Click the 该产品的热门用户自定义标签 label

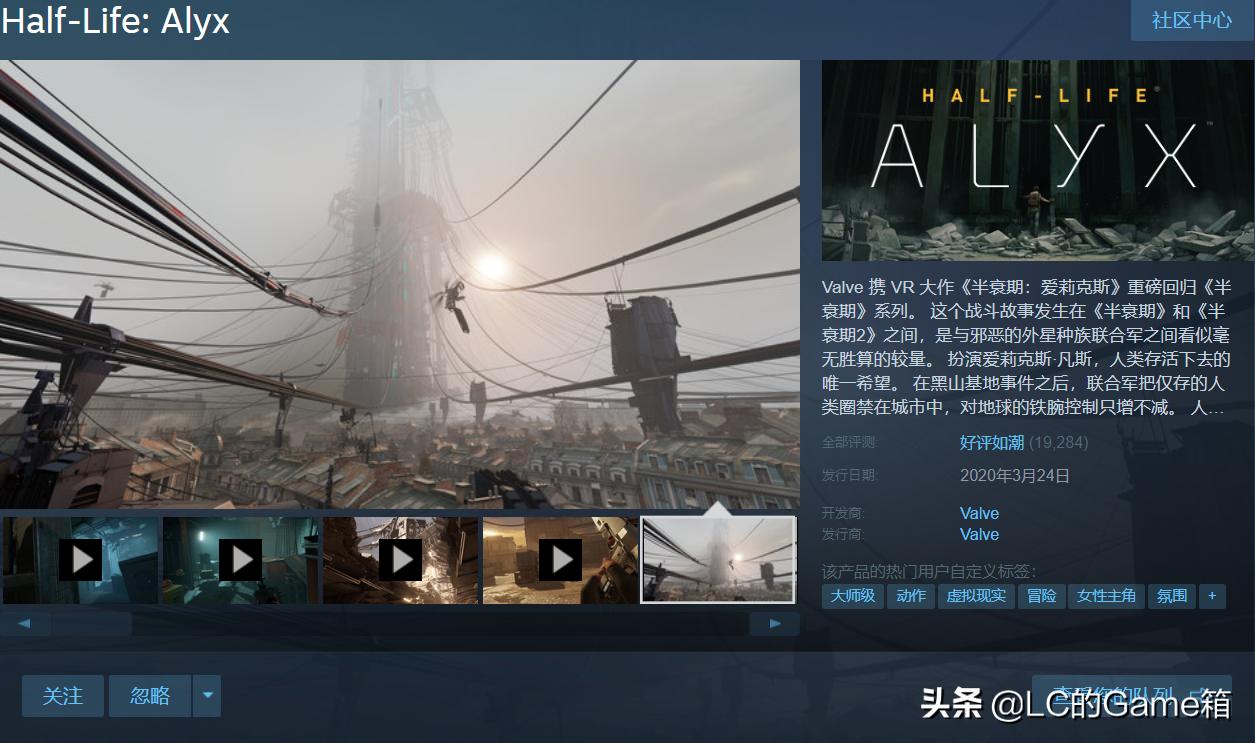pos(929,571)
